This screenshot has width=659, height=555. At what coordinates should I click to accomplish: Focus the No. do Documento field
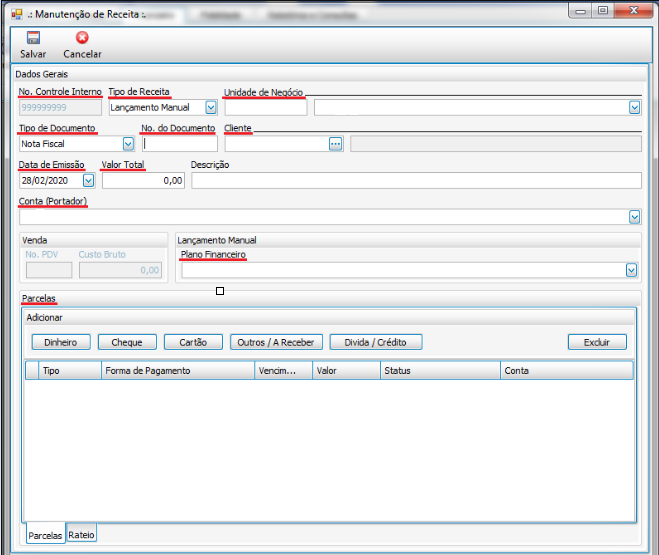click(180, 144)
